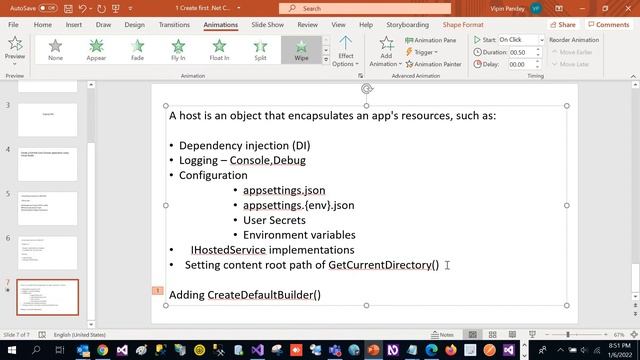Click the accessibility check icon in status bar
Screen dimensions: 640x360
[x=42, y=335]
